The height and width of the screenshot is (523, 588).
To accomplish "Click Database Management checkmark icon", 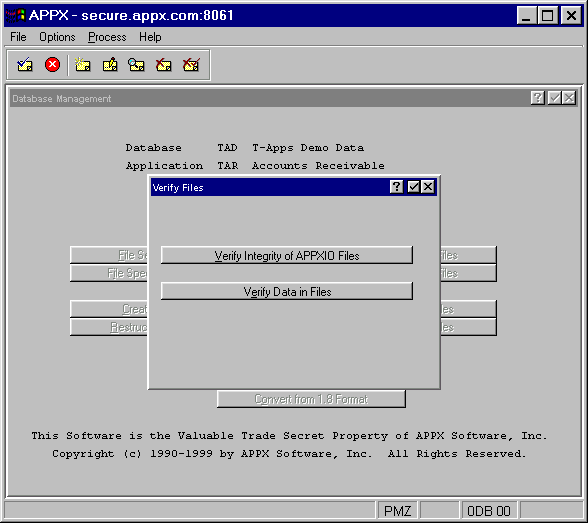I will [554, 98].
